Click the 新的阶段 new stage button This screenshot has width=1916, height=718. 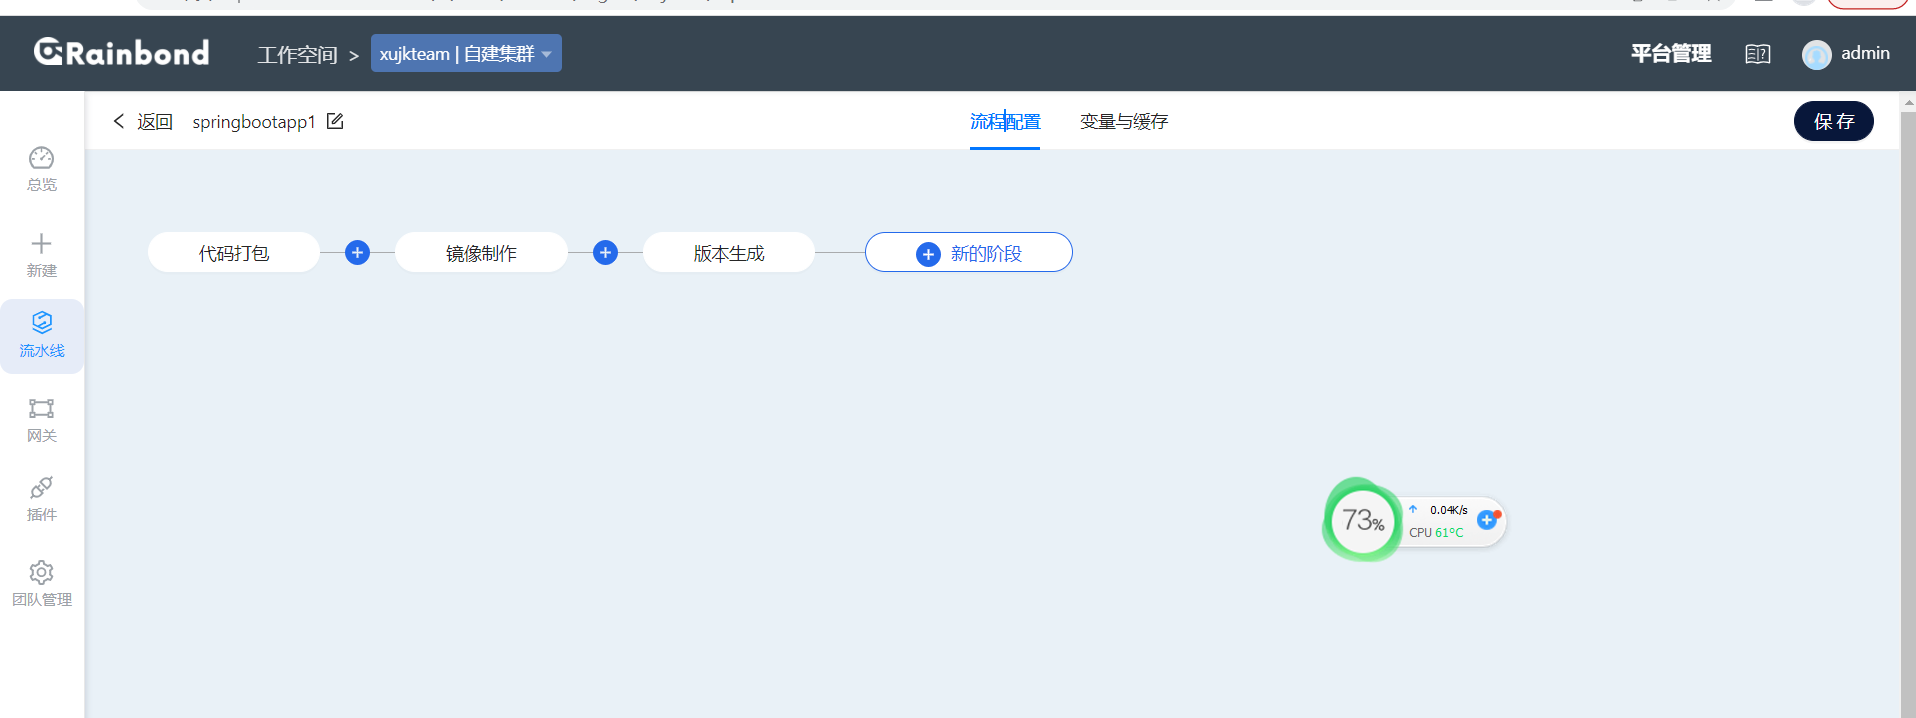[x=968, y=252]
